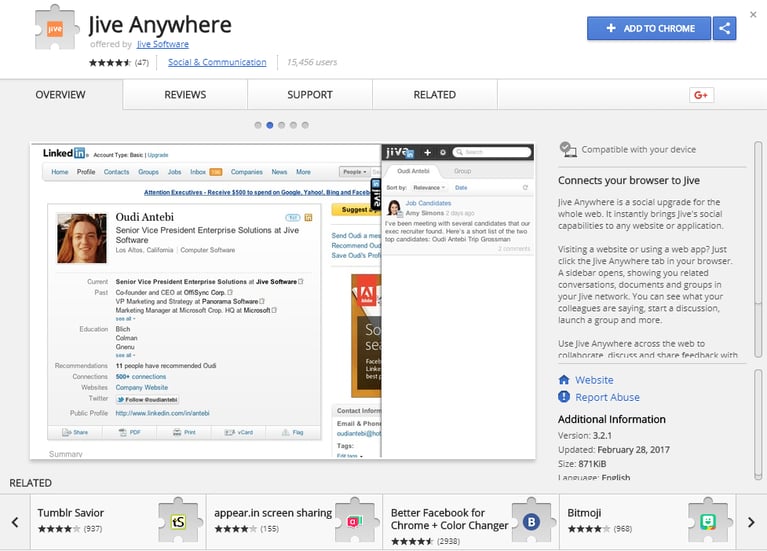This screenshot has width=767, height=551.
Task: Click the Google+ icon button
Action: pyautogui.click(x=701, y=95)
